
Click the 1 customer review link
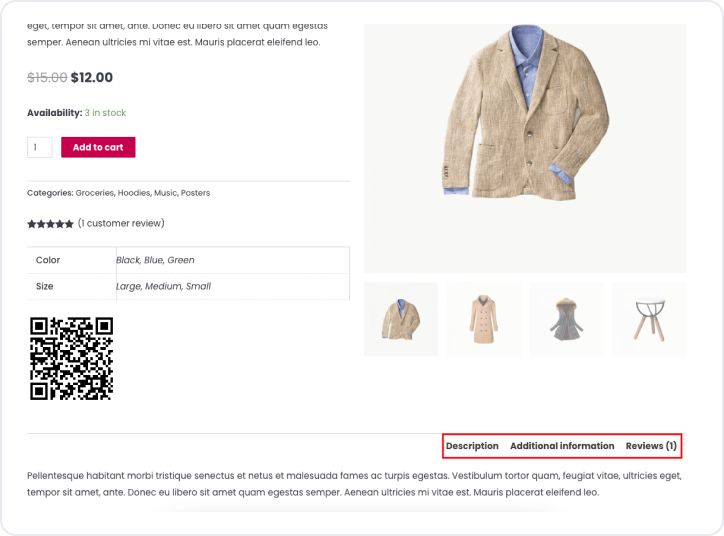coord(121,223)
